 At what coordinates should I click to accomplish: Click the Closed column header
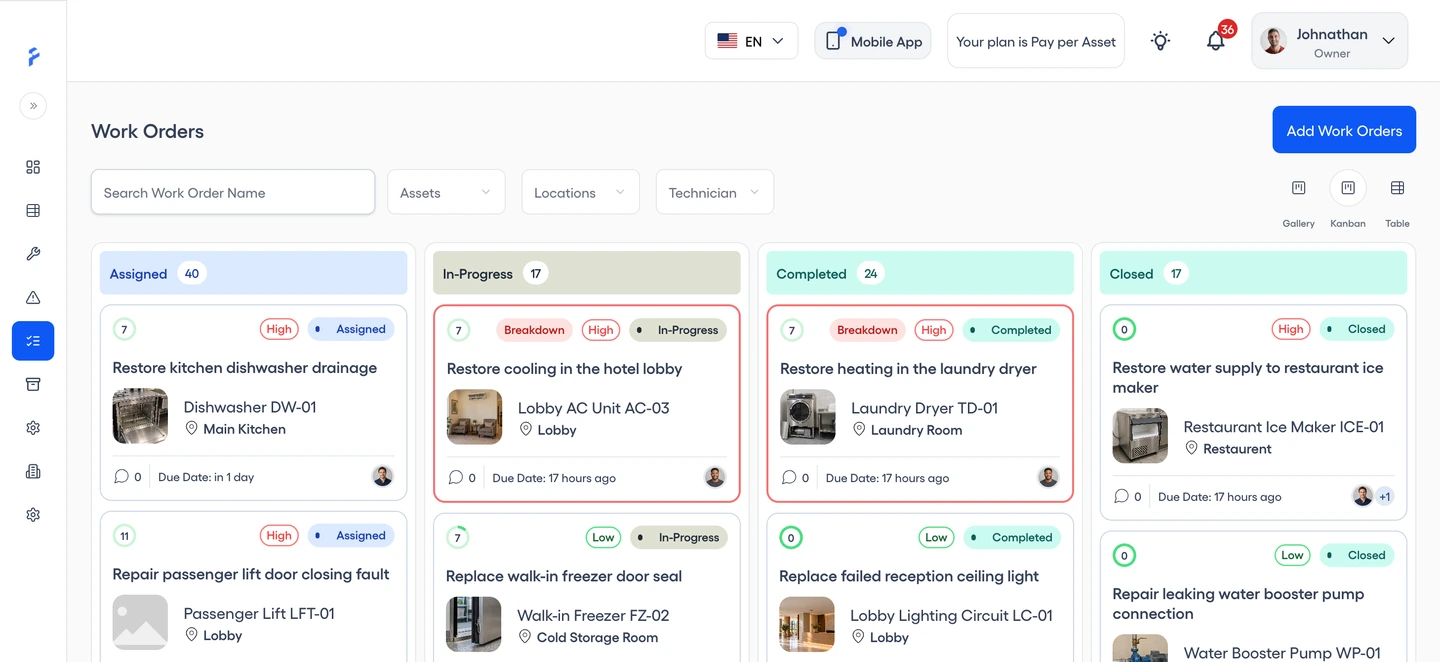pyautogui.click(x=1253, y=273)
